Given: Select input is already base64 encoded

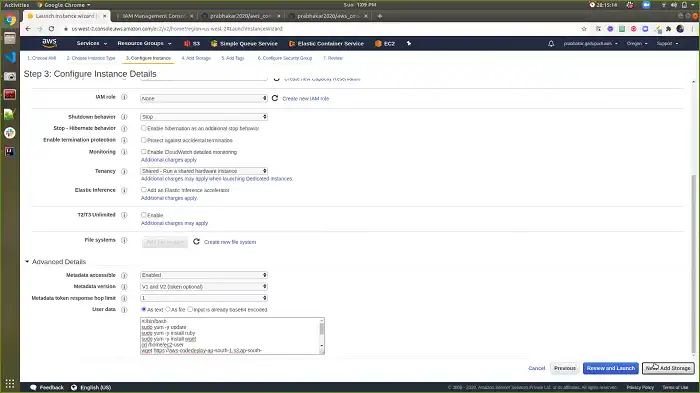Looking at the screenshot, I should pyautogui.click(x=190, y=309).
